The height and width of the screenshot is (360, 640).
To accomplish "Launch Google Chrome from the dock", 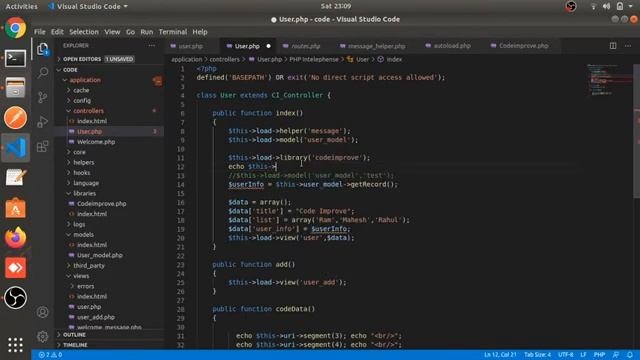I will [x=16, y=28].
